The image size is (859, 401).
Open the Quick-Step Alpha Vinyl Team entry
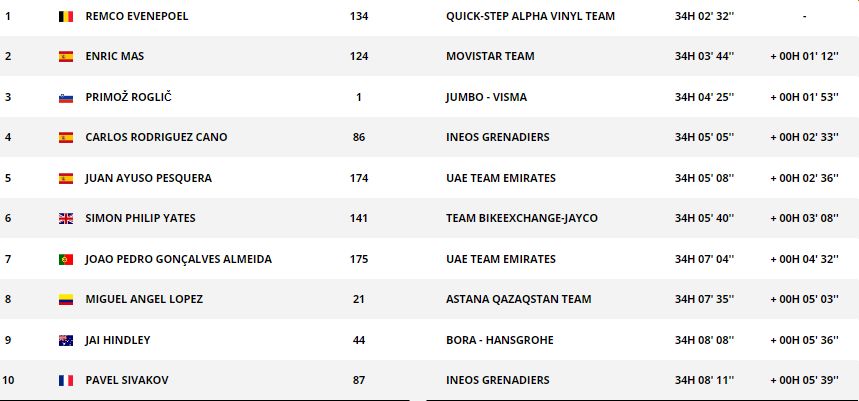(x=530, y=16)
